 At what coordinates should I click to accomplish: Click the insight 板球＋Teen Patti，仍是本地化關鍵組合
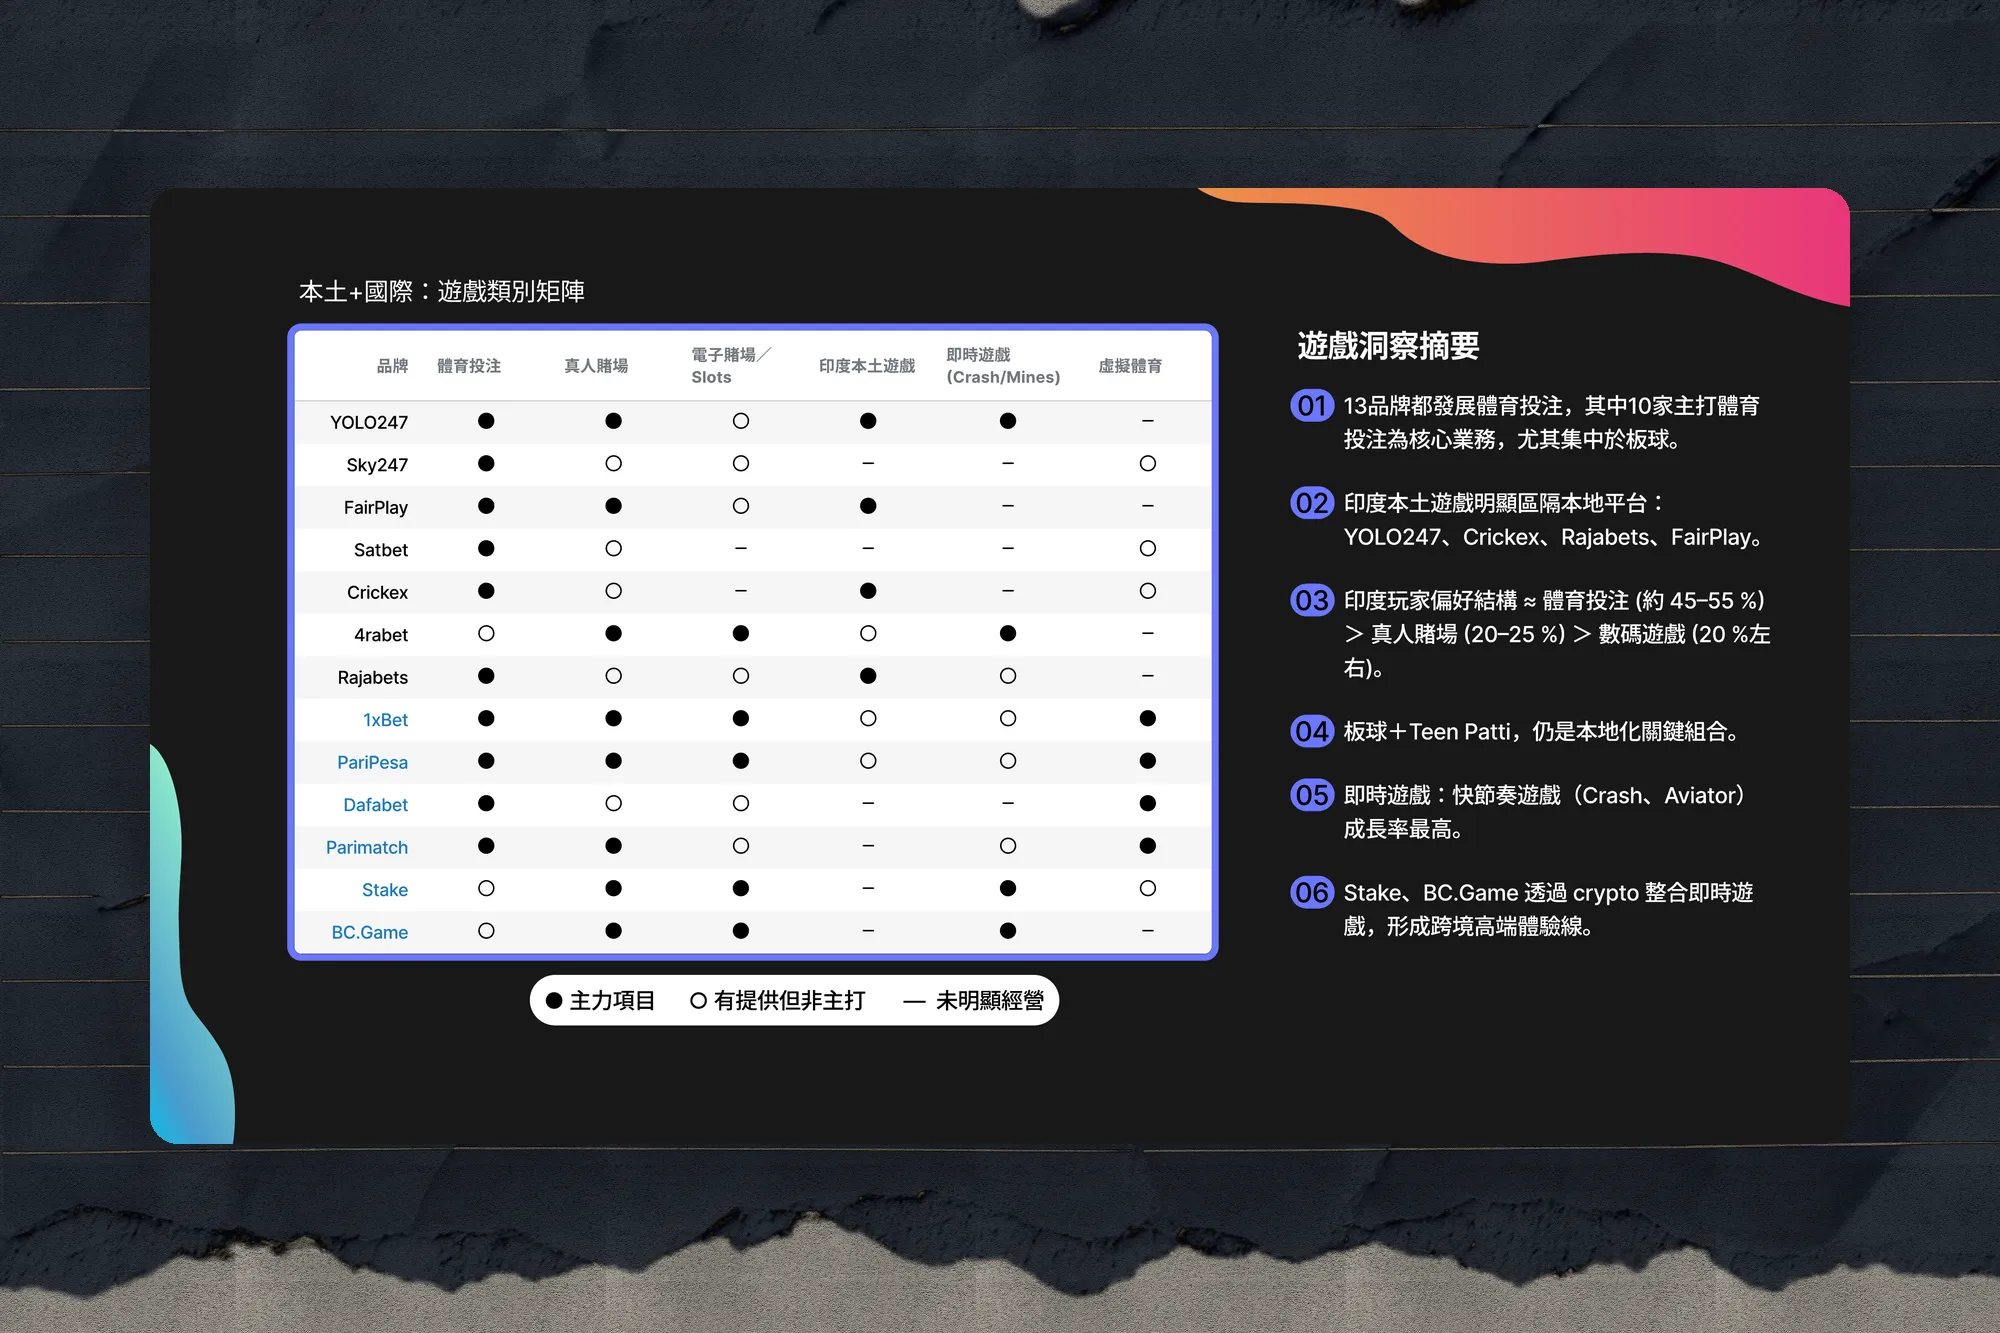coord(1544,732)
